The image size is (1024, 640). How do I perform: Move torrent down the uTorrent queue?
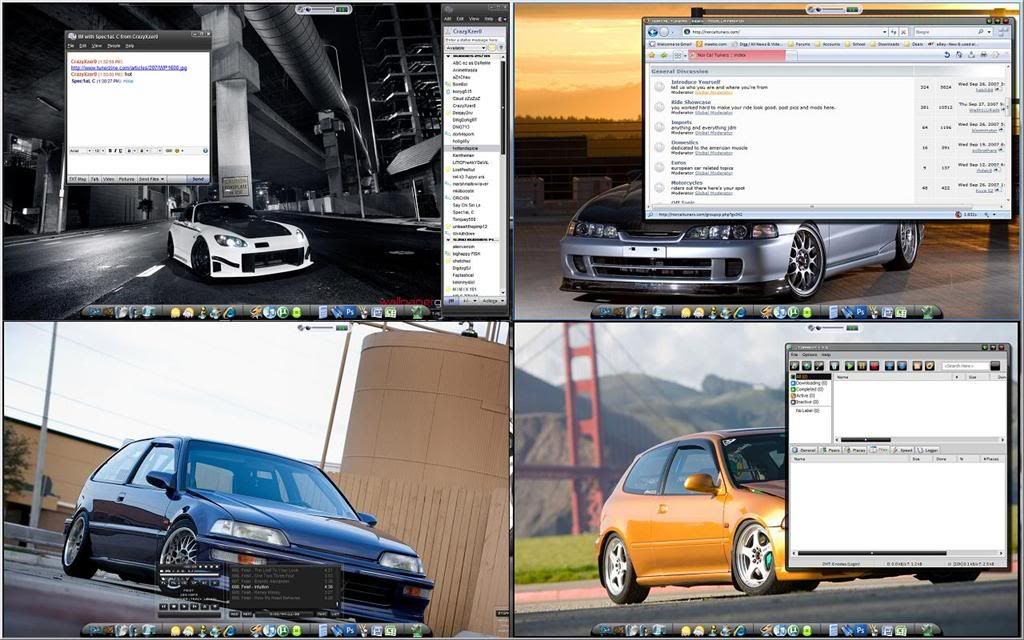902,366
